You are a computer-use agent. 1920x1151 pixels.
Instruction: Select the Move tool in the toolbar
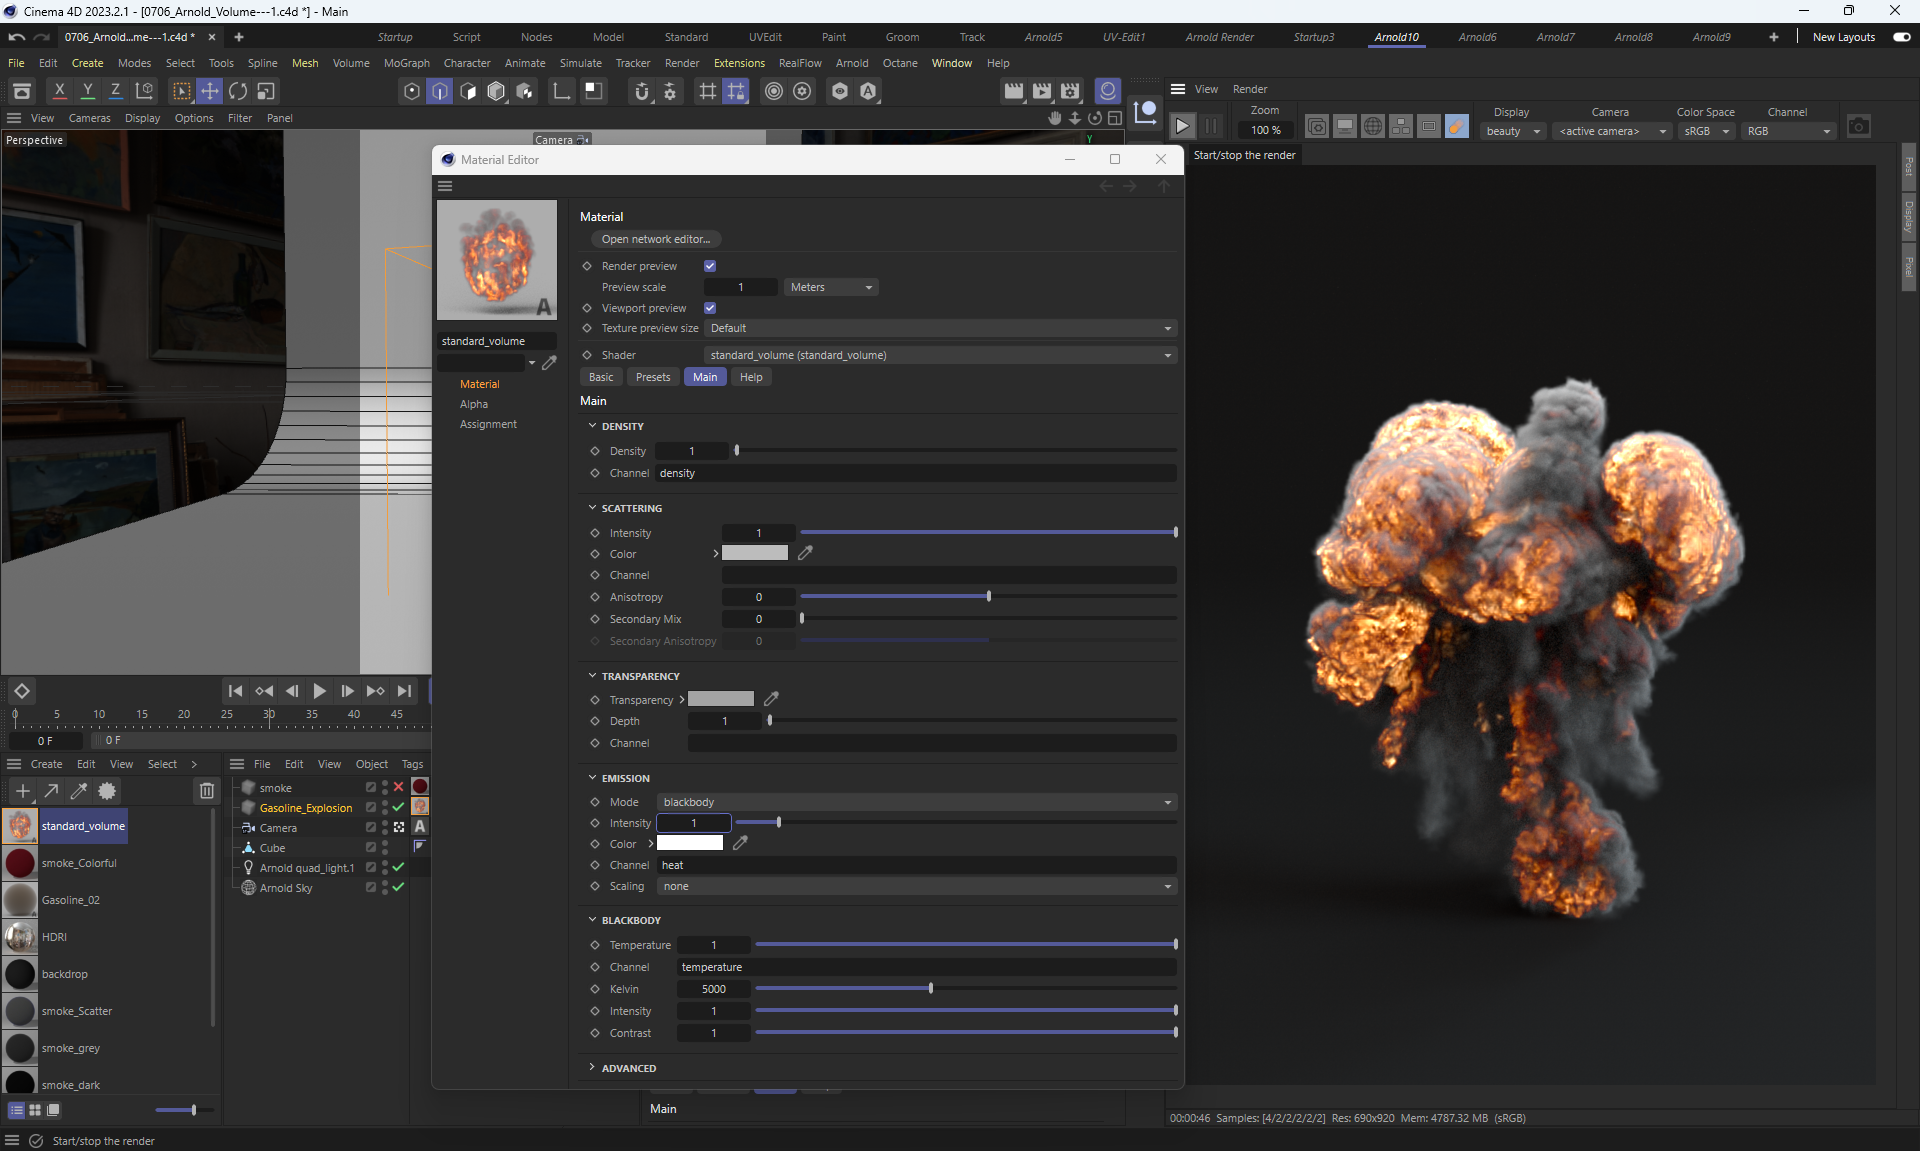click(x=210, y=91)
